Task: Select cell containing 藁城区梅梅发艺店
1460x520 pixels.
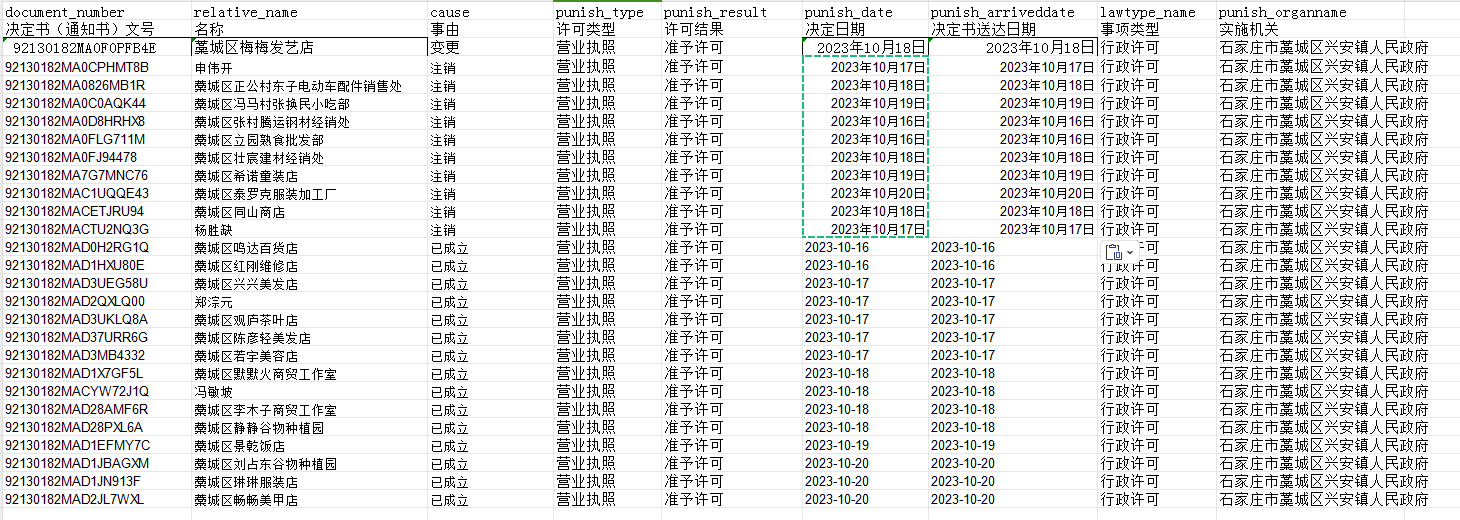Action: (x=253, y=48)
